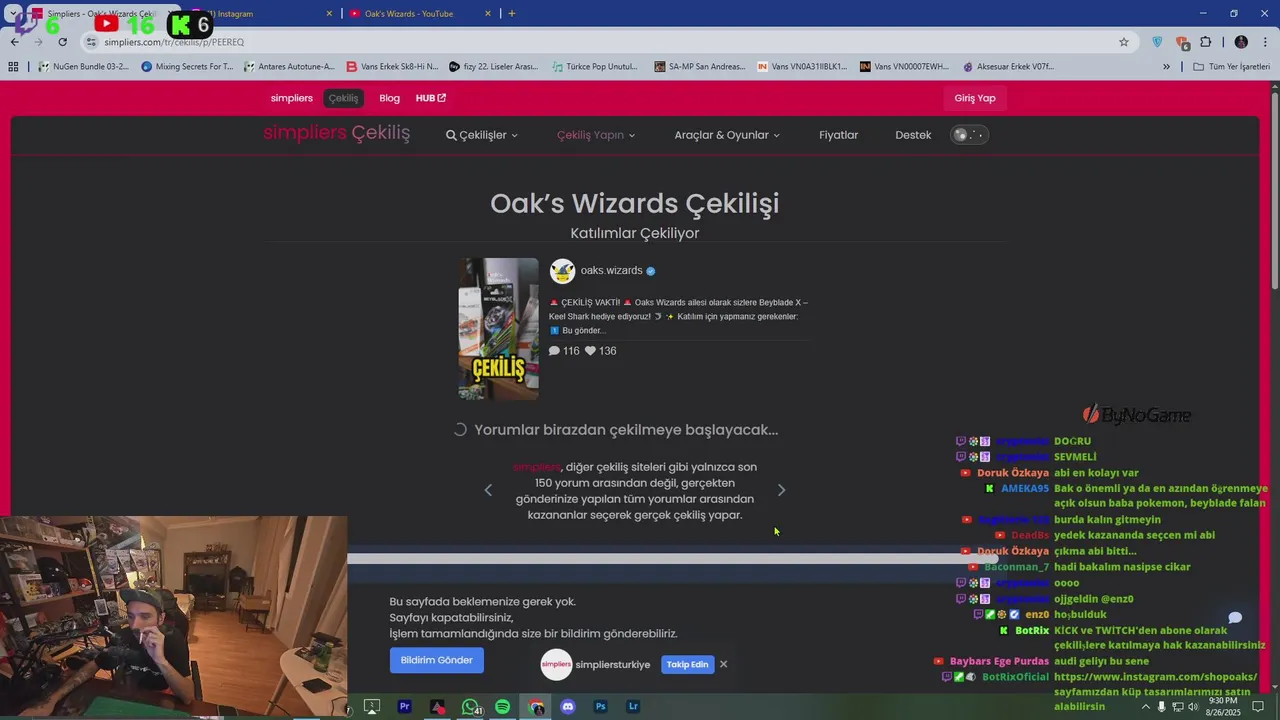This screenshot has height=720, width=1280.
Task: Click the Giriş Yap login button
Action: click(975, 98)
